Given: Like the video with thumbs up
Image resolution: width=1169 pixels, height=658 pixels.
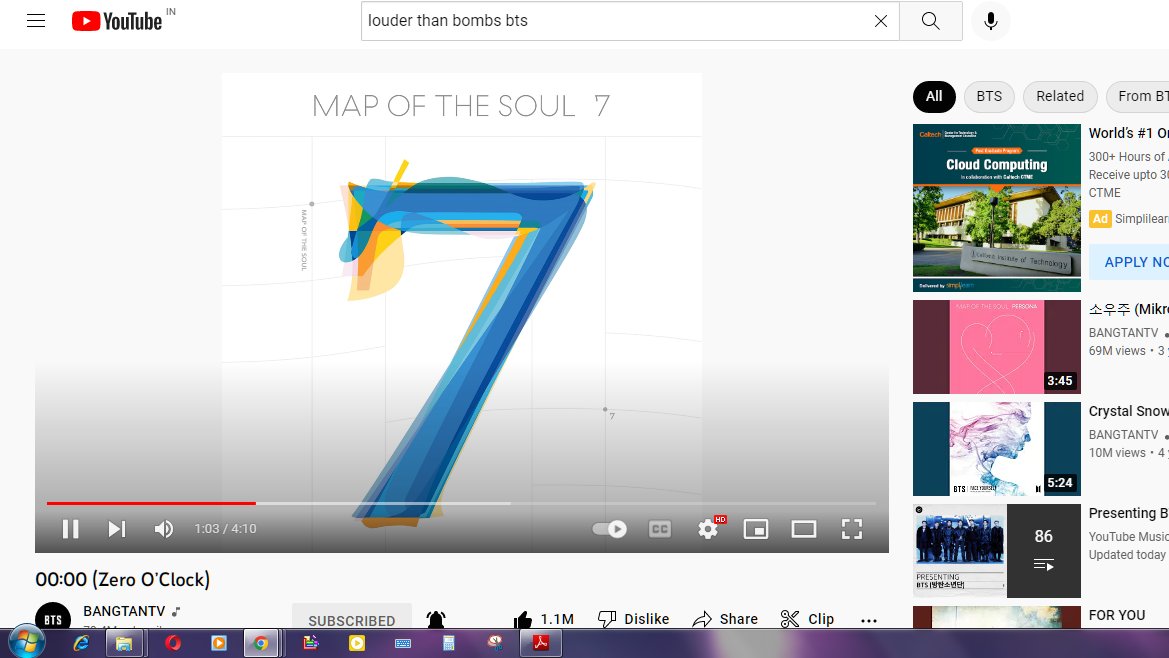Looking at the screenshot, I should tap(543, 619).
